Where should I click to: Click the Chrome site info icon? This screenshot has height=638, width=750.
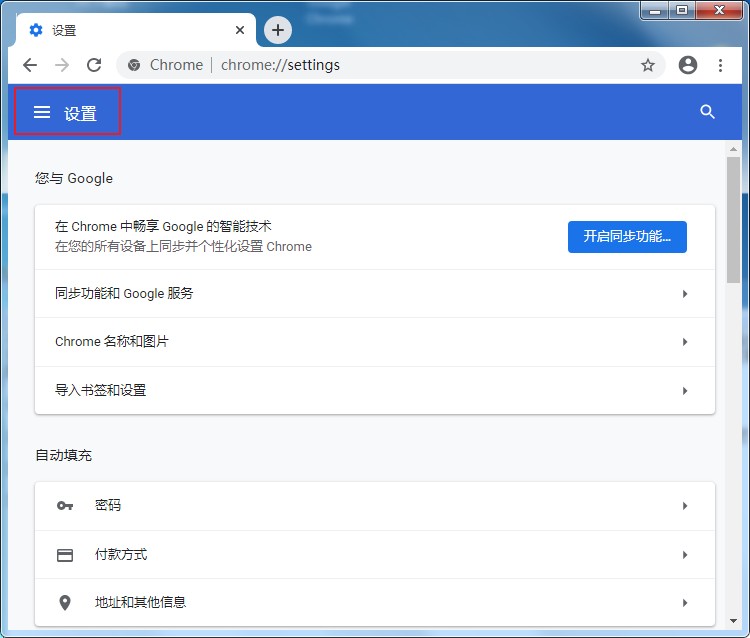[134, 65]
